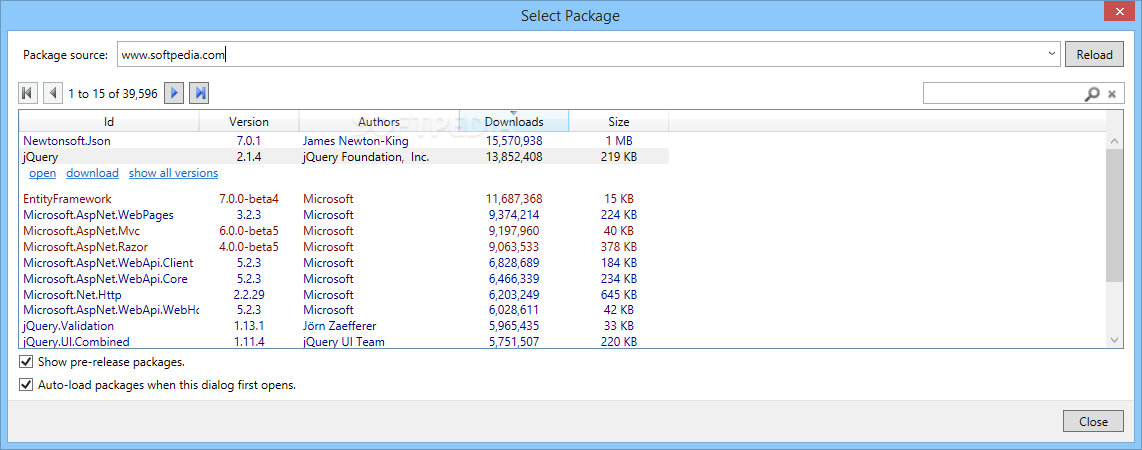
Task: Go to the next page of packages
Action: (x=174, y=93)
